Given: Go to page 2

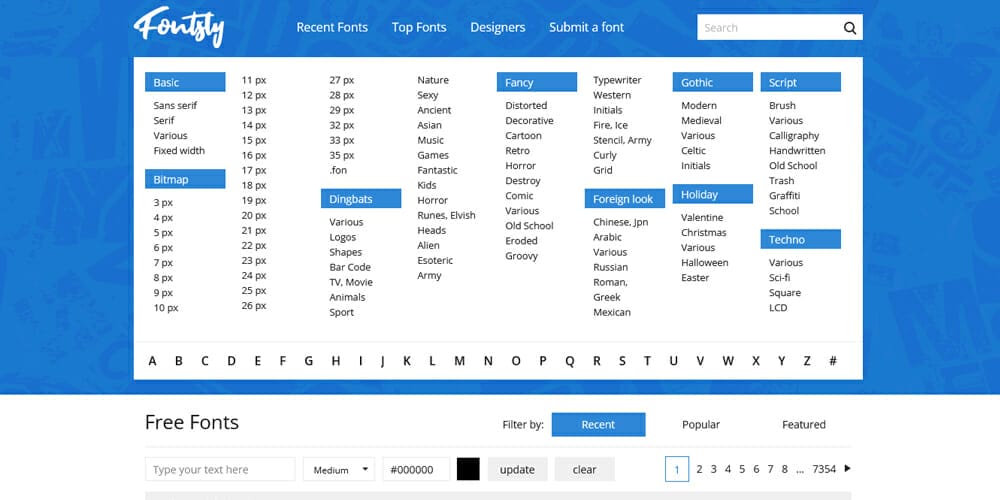Looking at the screenshot, I should [699, 469].
